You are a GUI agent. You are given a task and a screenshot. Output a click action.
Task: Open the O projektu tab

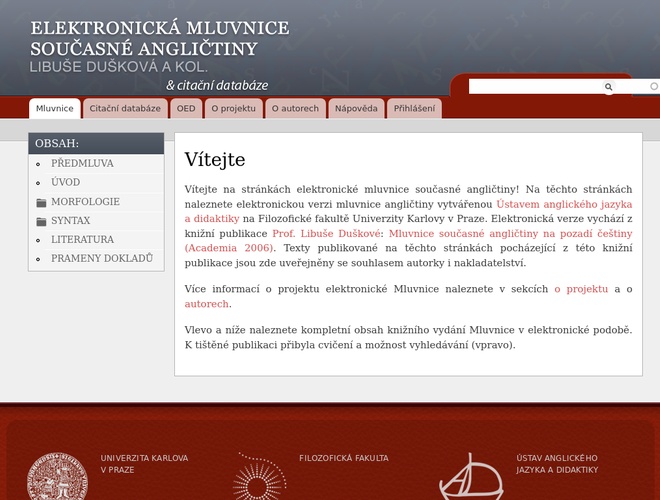(233, 108)
